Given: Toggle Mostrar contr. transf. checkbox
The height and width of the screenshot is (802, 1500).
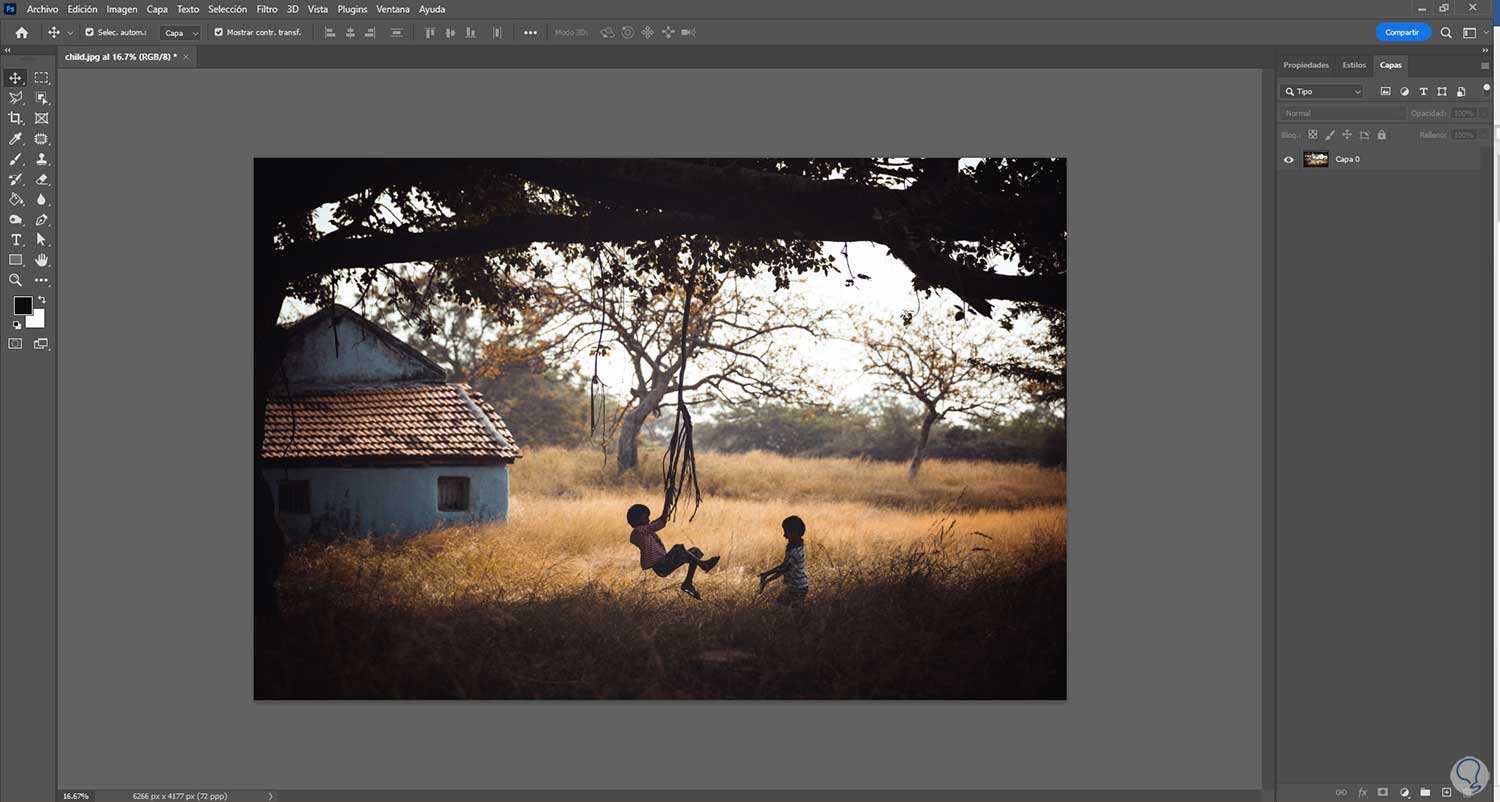Looking at the screenshot, I should [x=219, y=32].
